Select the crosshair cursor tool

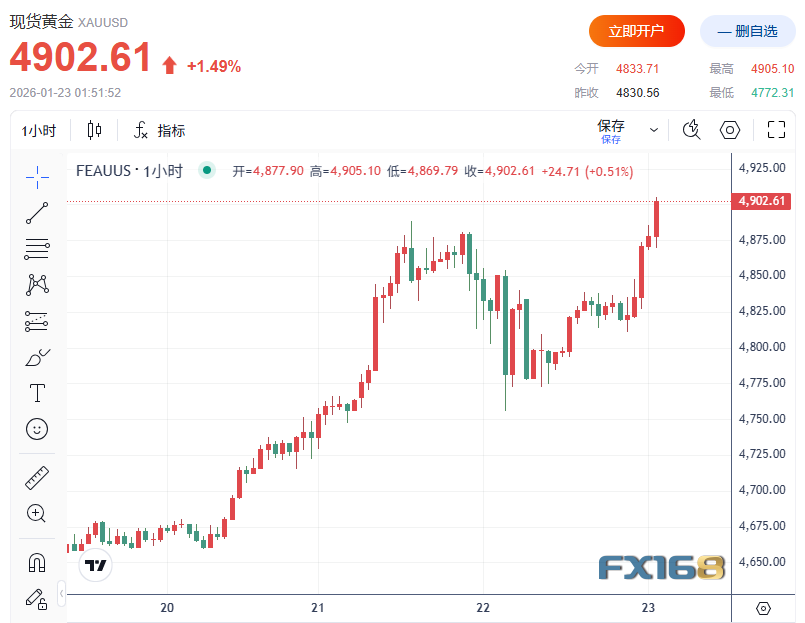[x=36, y=177]
